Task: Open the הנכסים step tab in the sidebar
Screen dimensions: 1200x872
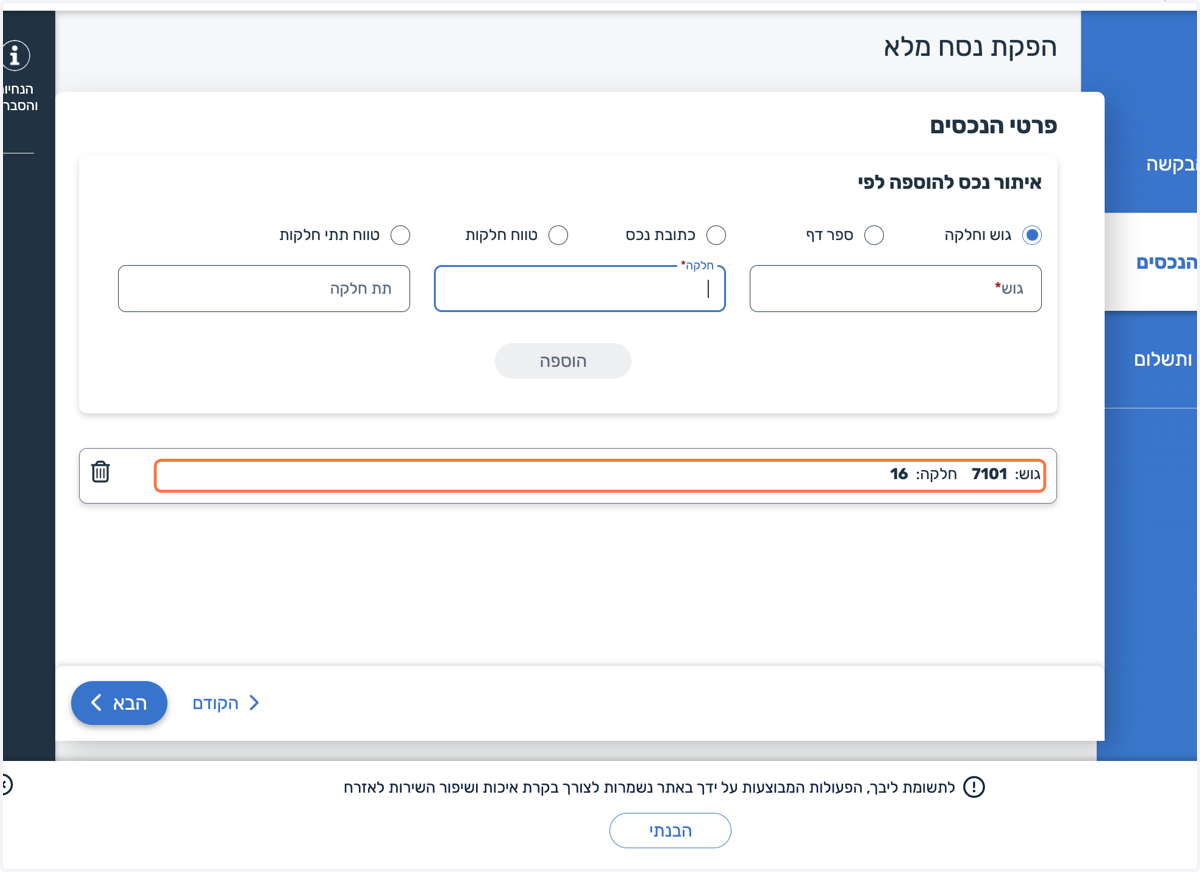Action: (1151, 262)
